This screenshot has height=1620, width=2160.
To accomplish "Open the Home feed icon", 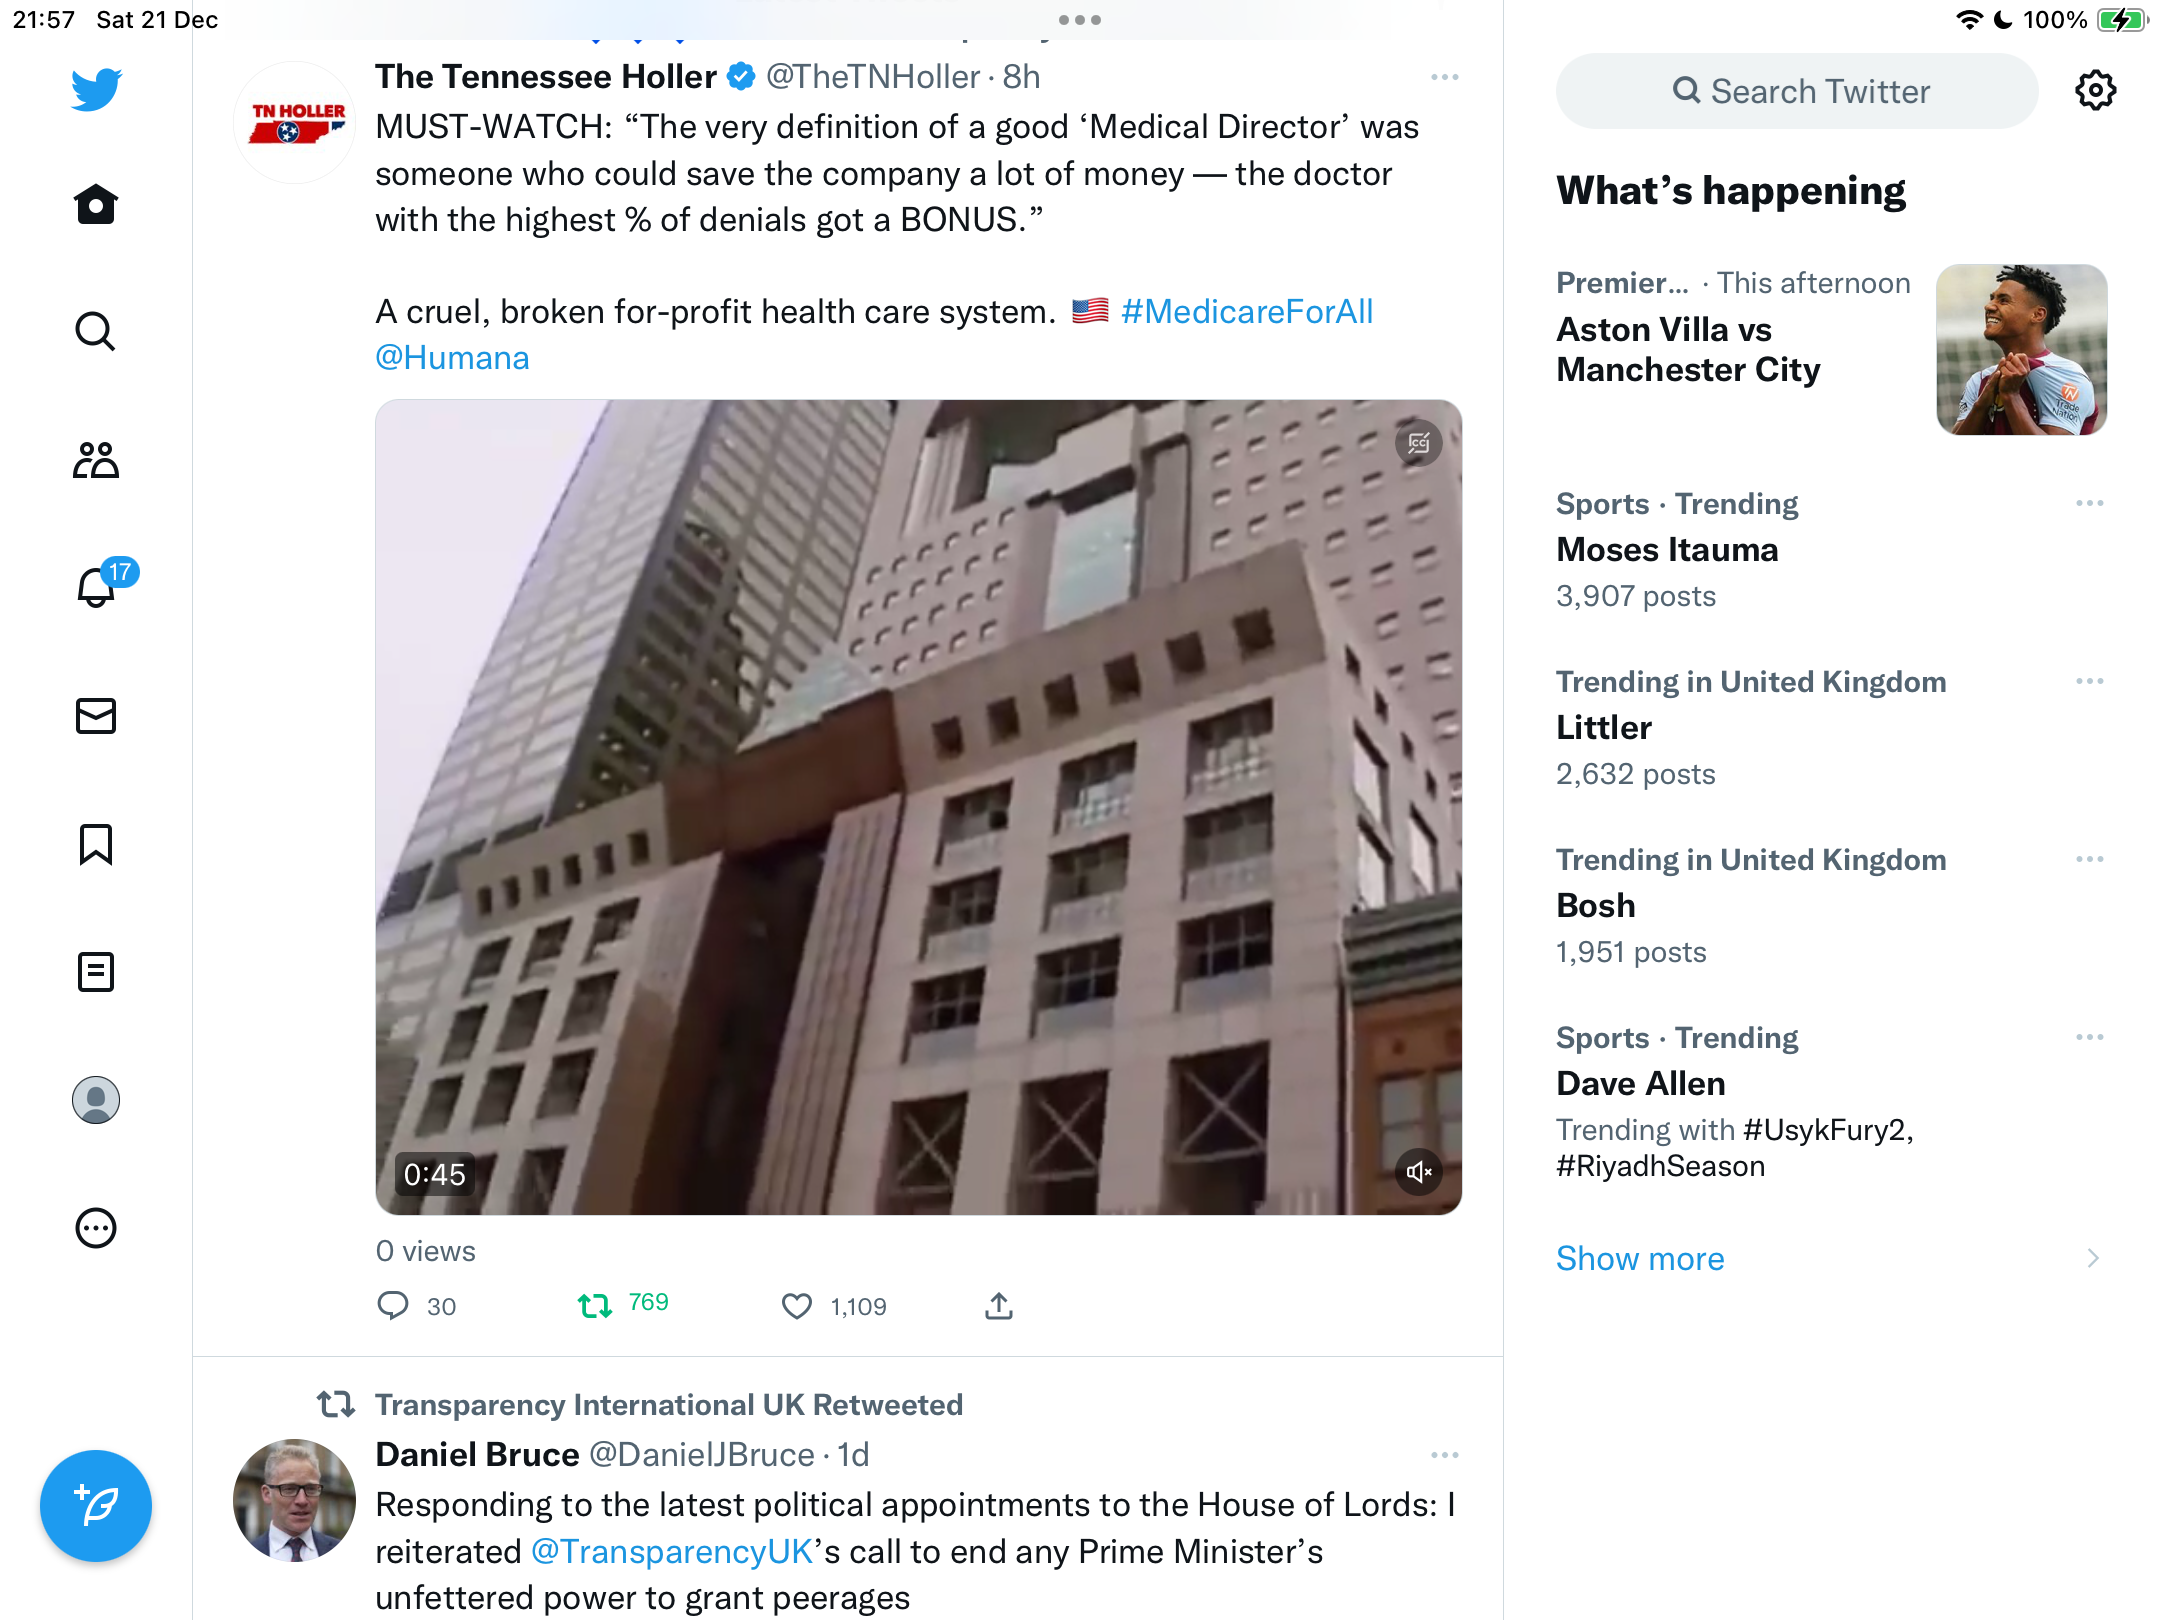I will [96, 205].
